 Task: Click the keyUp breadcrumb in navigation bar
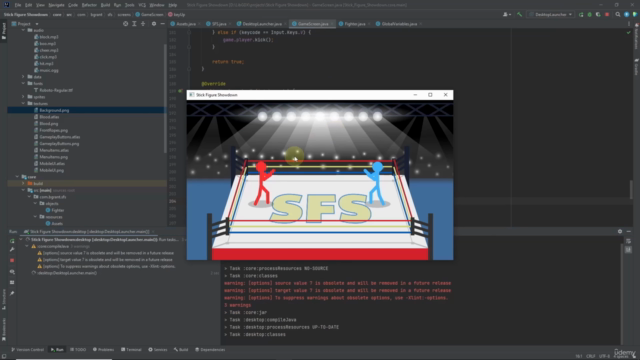tap(177, 14)
